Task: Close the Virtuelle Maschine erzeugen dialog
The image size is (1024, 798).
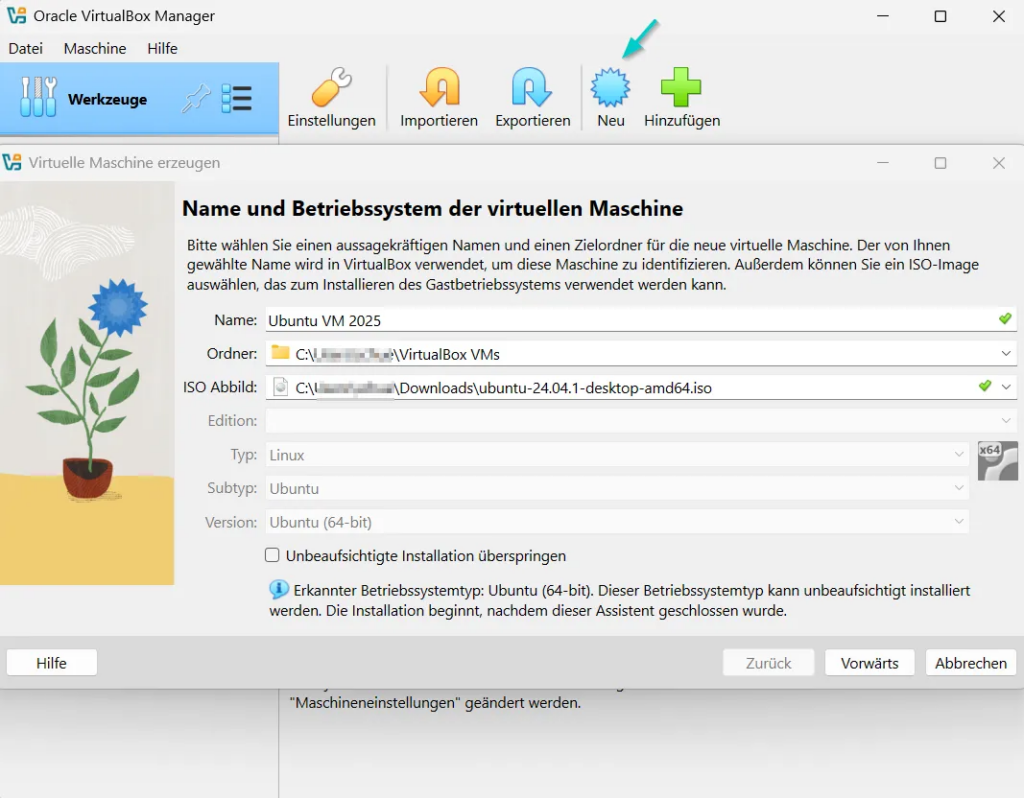Action: pos(998,163)
